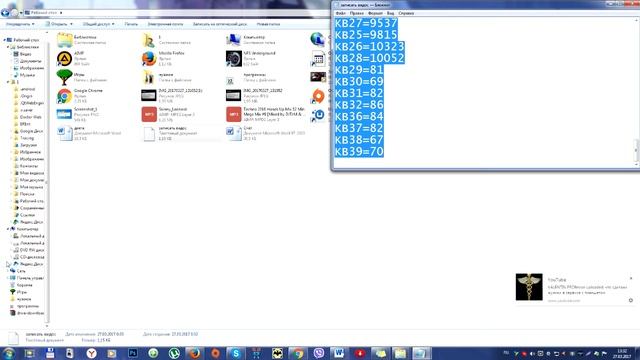640x360 pixels.
Task: Collapse the Библиотеки tree node
Action: click(8, 47)
